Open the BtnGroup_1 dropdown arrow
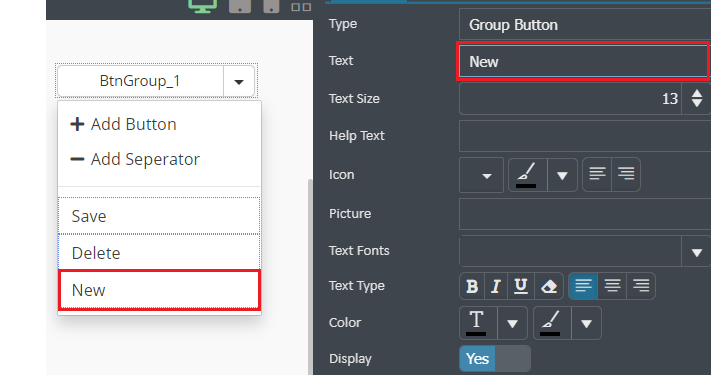 239,82
